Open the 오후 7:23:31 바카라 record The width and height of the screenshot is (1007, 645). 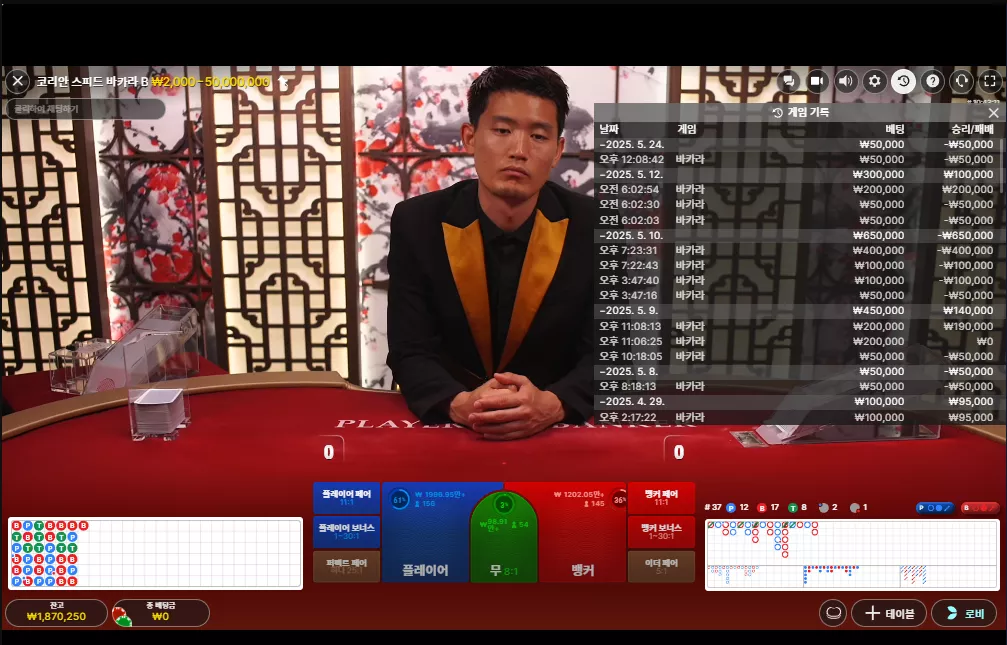[x=798, y=250]
